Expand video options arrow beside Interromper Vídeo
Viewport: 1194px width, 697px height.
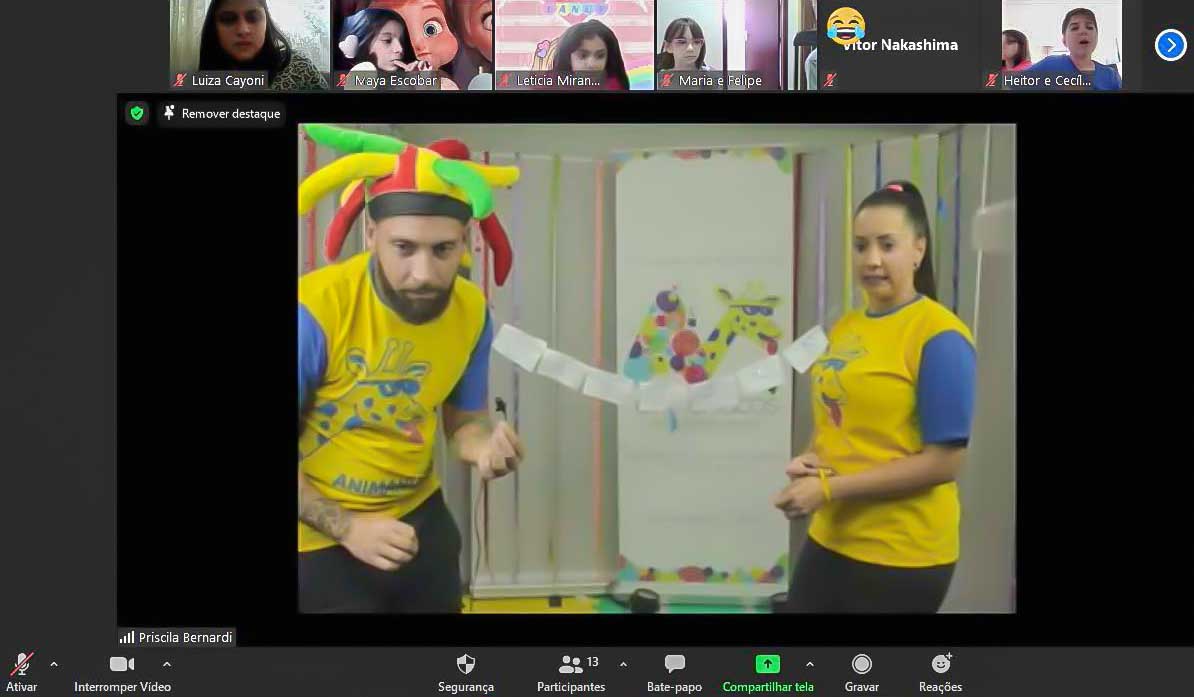click(167, 664)
